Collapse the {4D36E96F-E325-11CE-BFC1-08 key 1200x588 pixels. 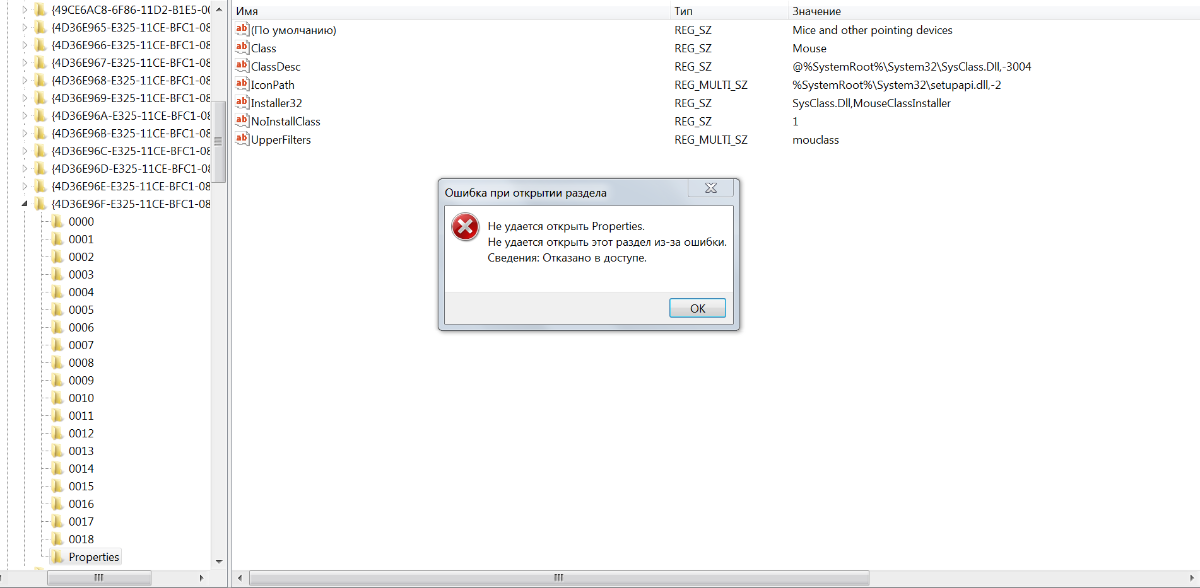(x=25, y=204)
